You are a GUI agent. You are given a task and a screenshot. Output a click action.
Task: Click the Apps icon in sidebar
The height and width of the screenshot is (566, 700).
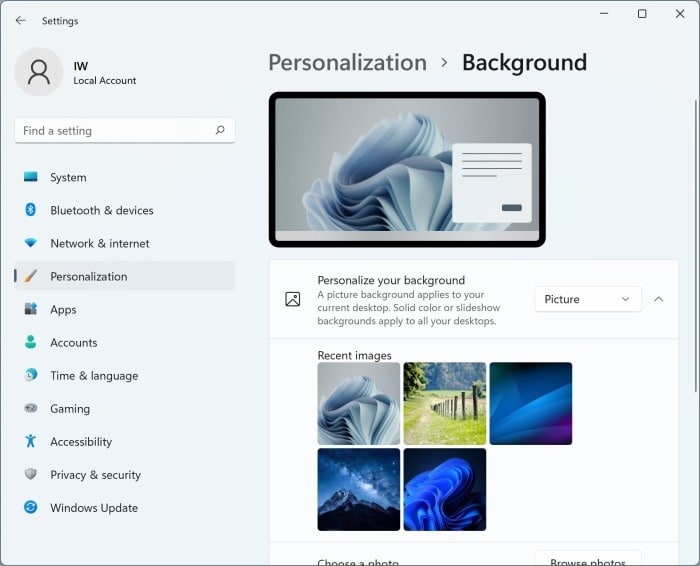[x=30, y=310]
